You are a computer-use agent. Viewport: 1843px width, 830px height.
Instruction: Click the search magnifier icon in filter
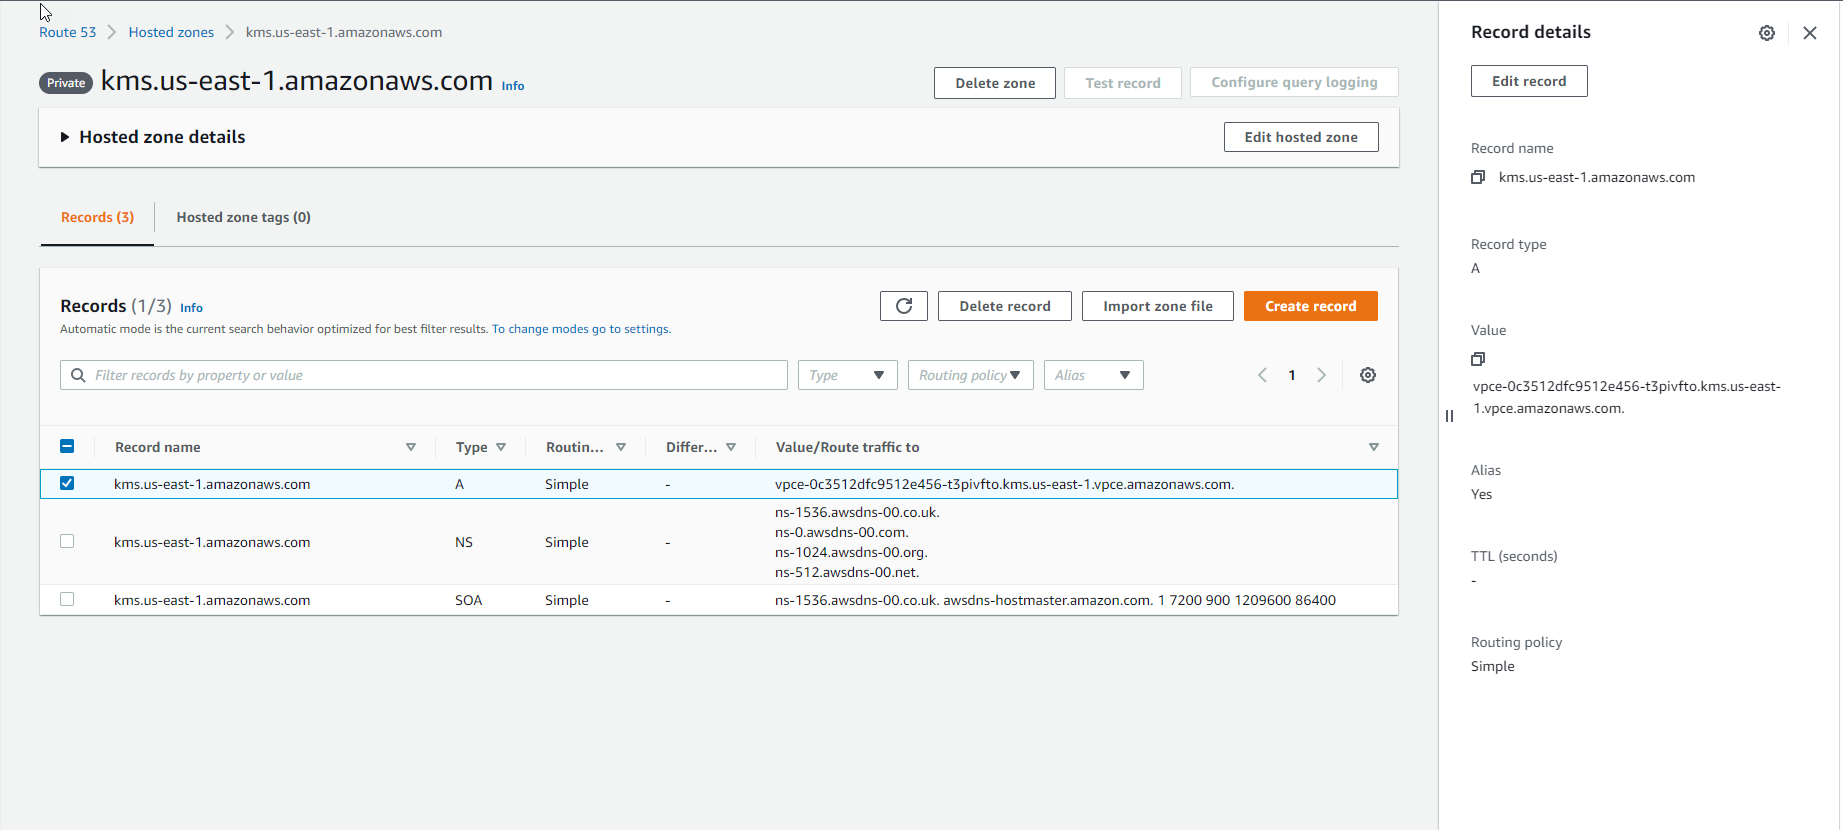coord(78,375)
